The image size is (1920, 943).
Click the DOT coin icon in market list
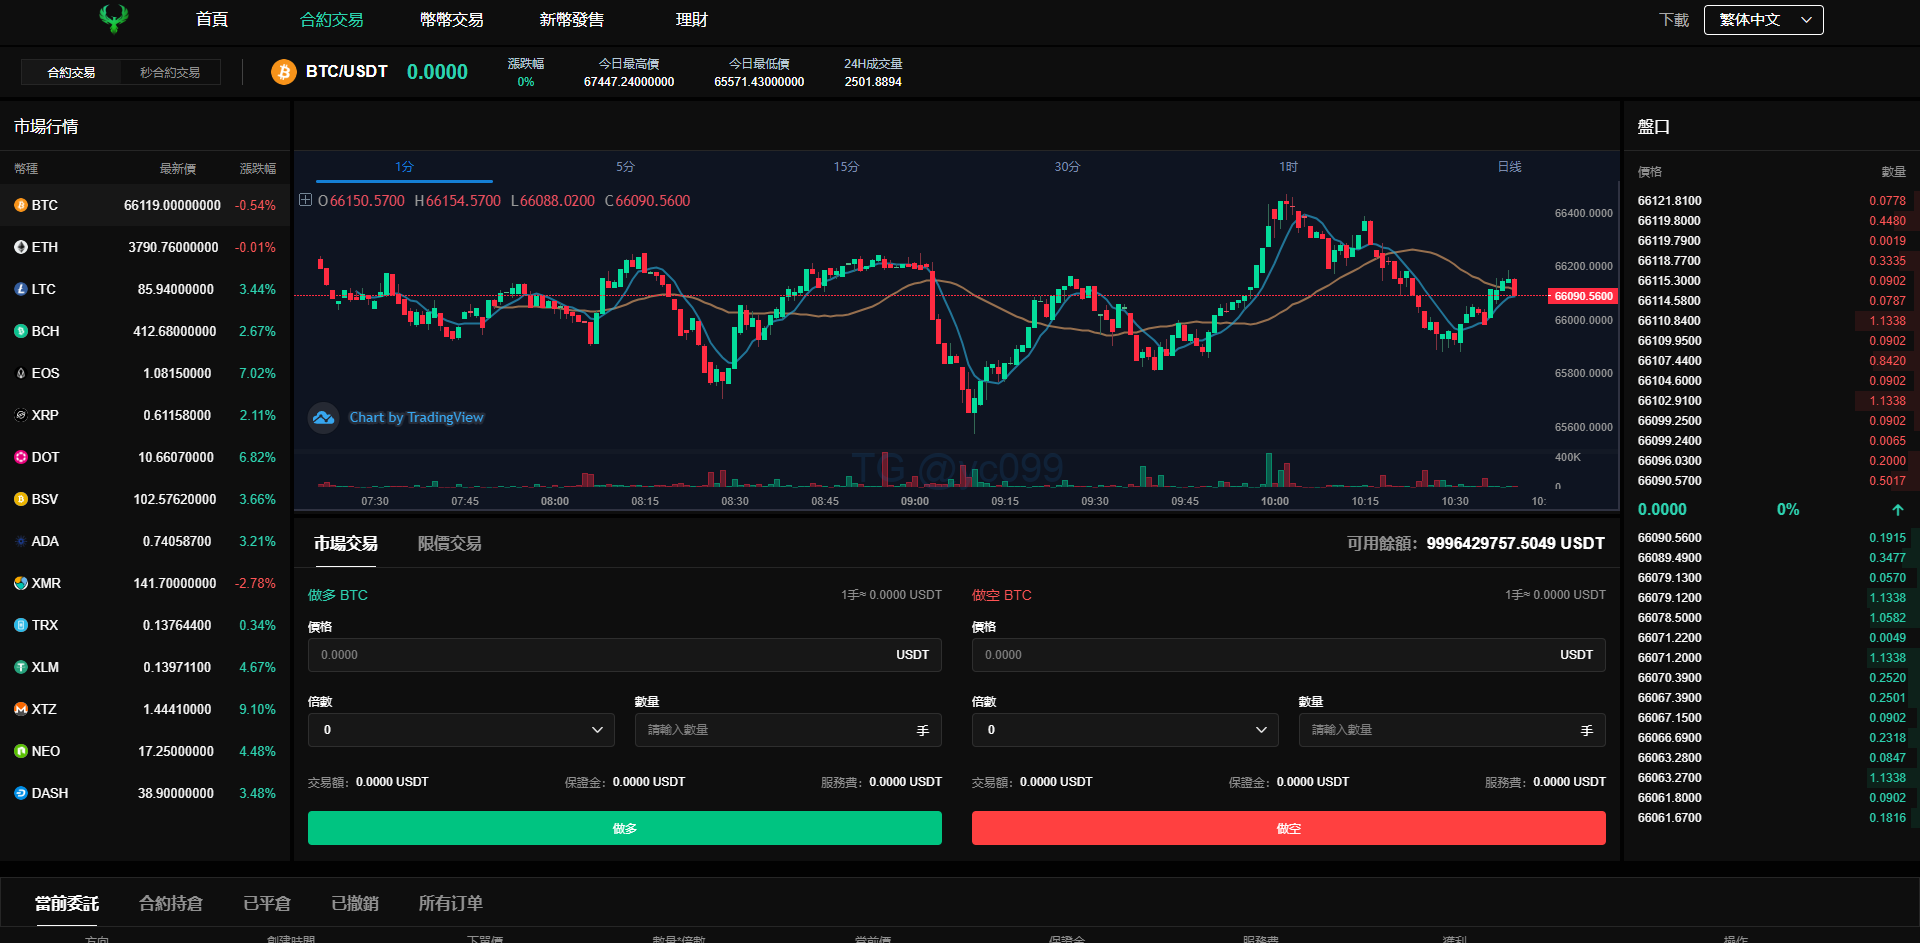pos(20,457)
